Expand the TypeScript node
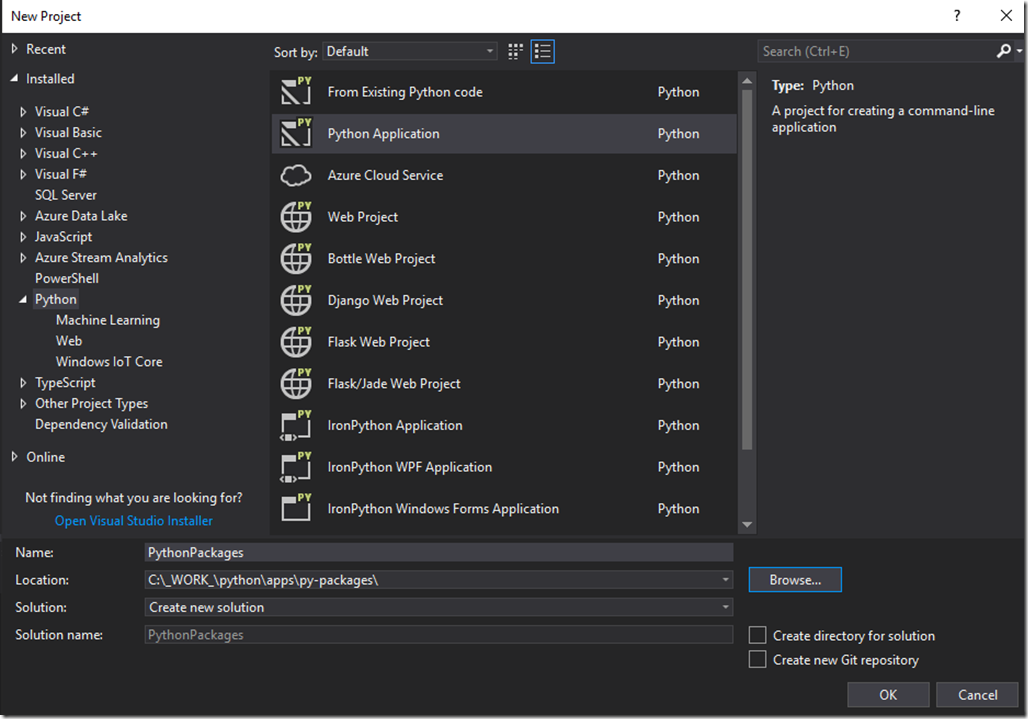Viewport: 1028px width, 719px height. pos(23,383)
